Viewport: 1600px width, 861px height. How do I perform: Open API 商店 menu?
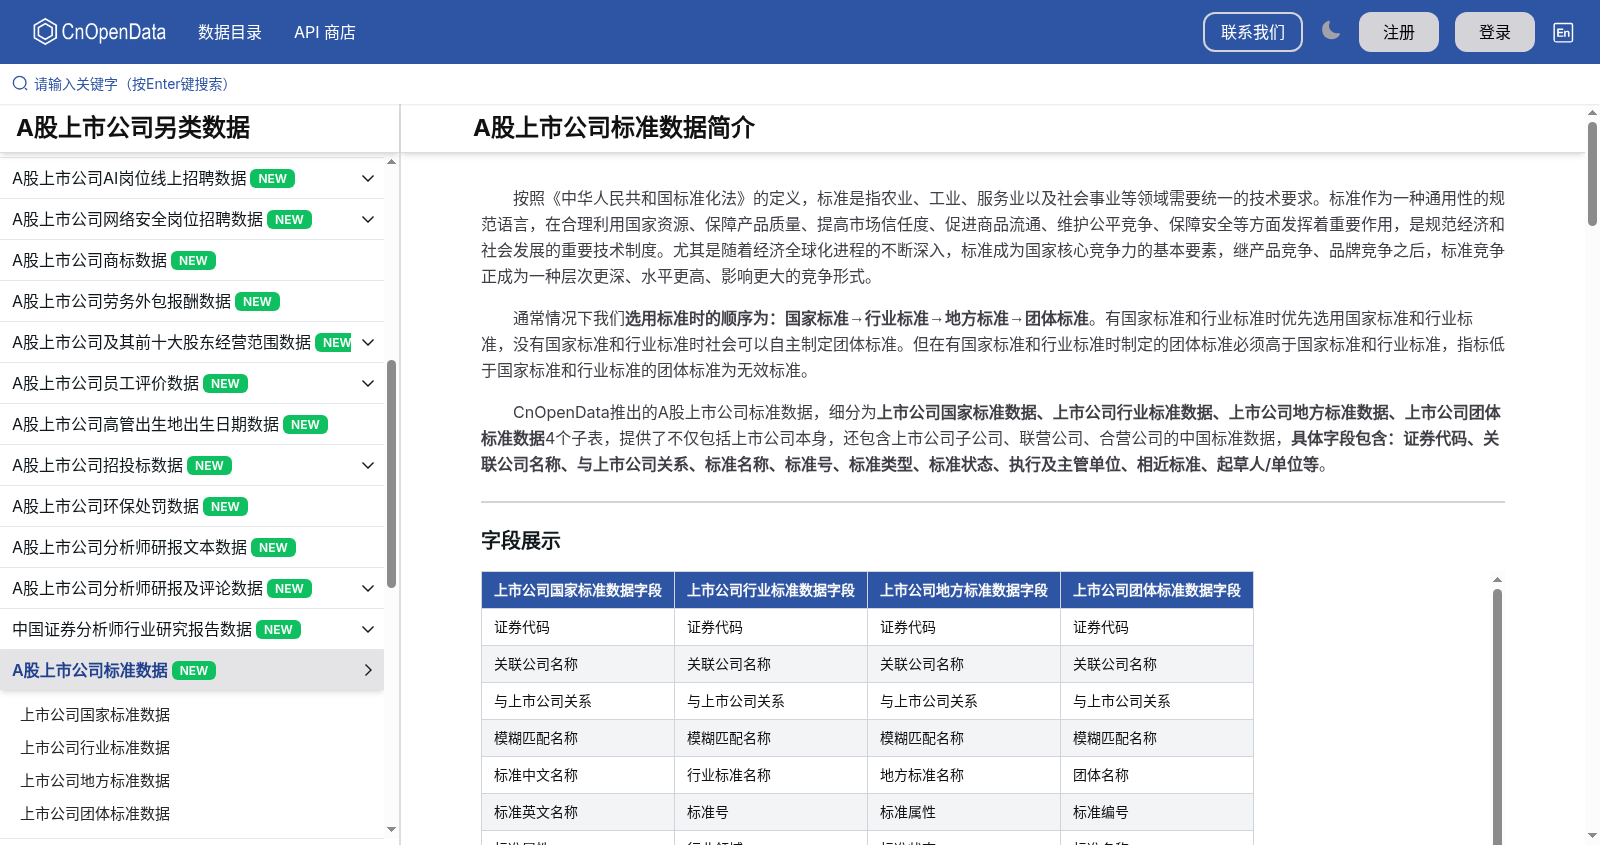click(325, 32)
